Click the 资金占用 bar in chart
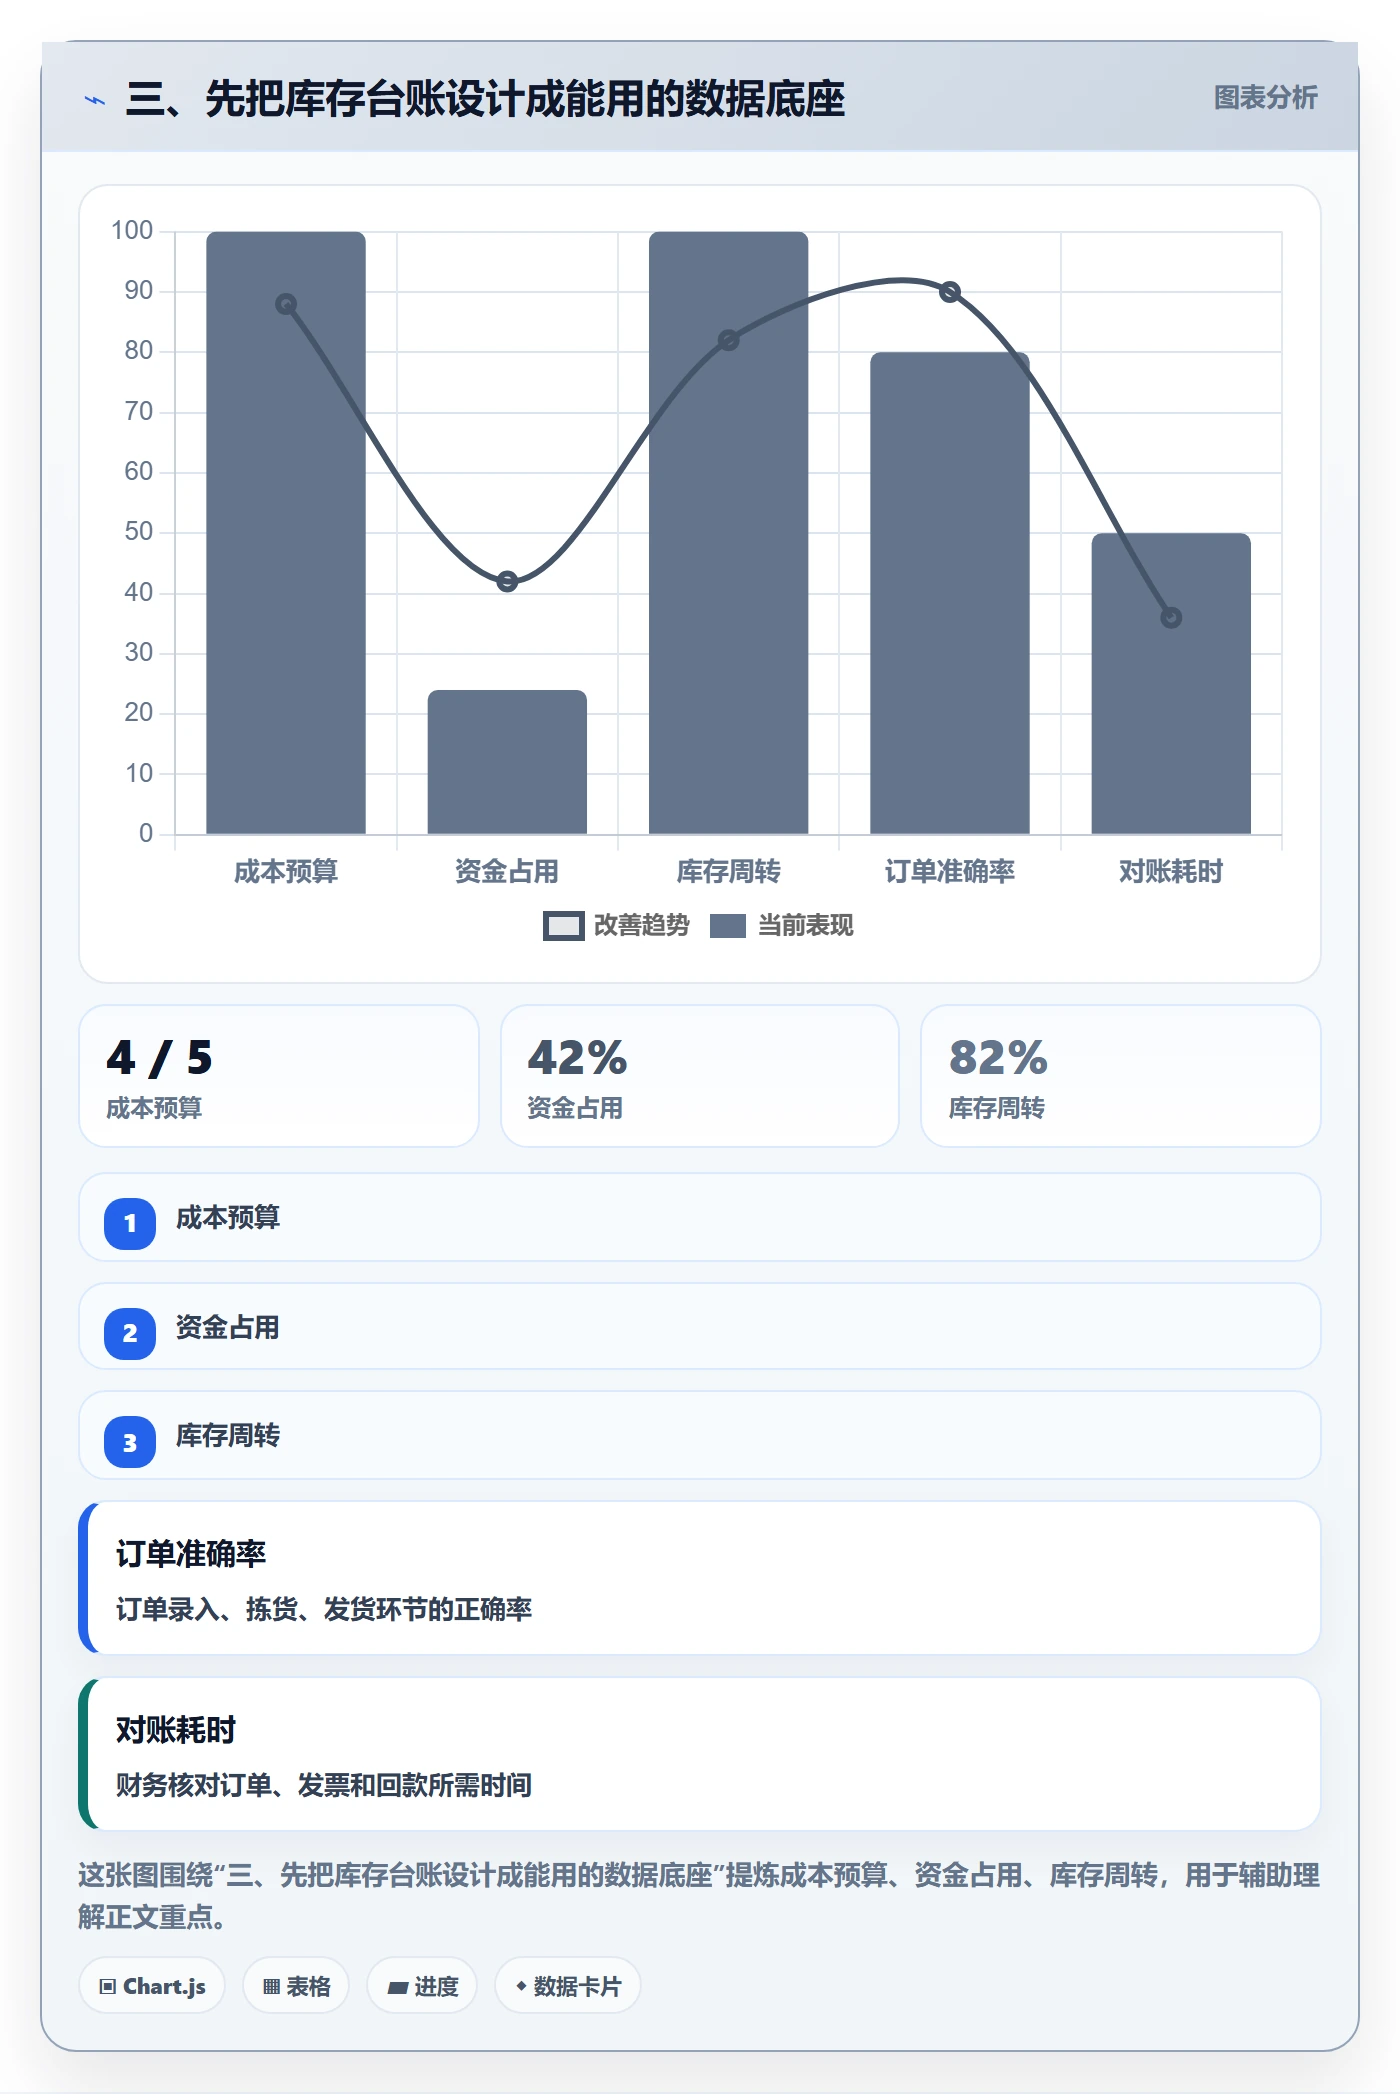The height and width of the screenshot is (2094, 1400). click(x=507, y=762)
